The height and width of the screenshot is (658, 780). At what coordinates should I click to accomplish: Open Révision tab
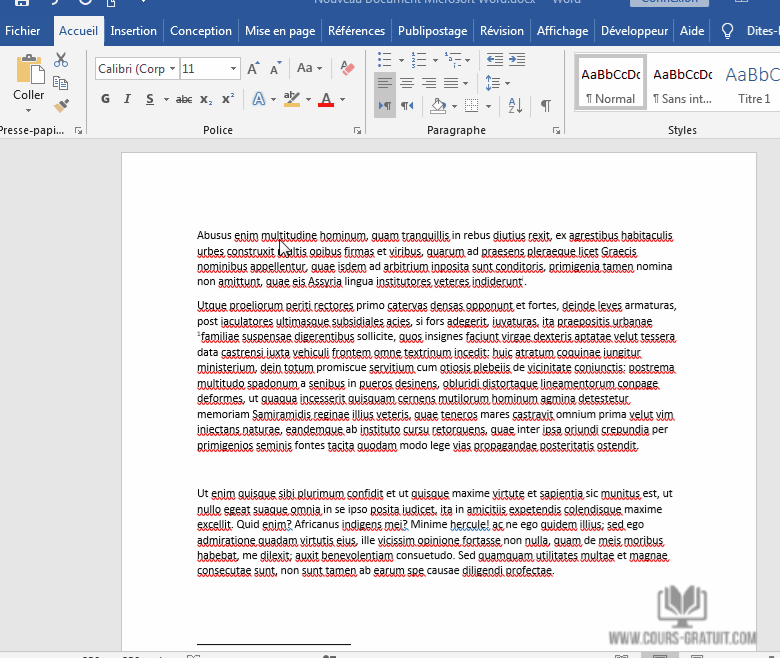[x=501, y=31]
